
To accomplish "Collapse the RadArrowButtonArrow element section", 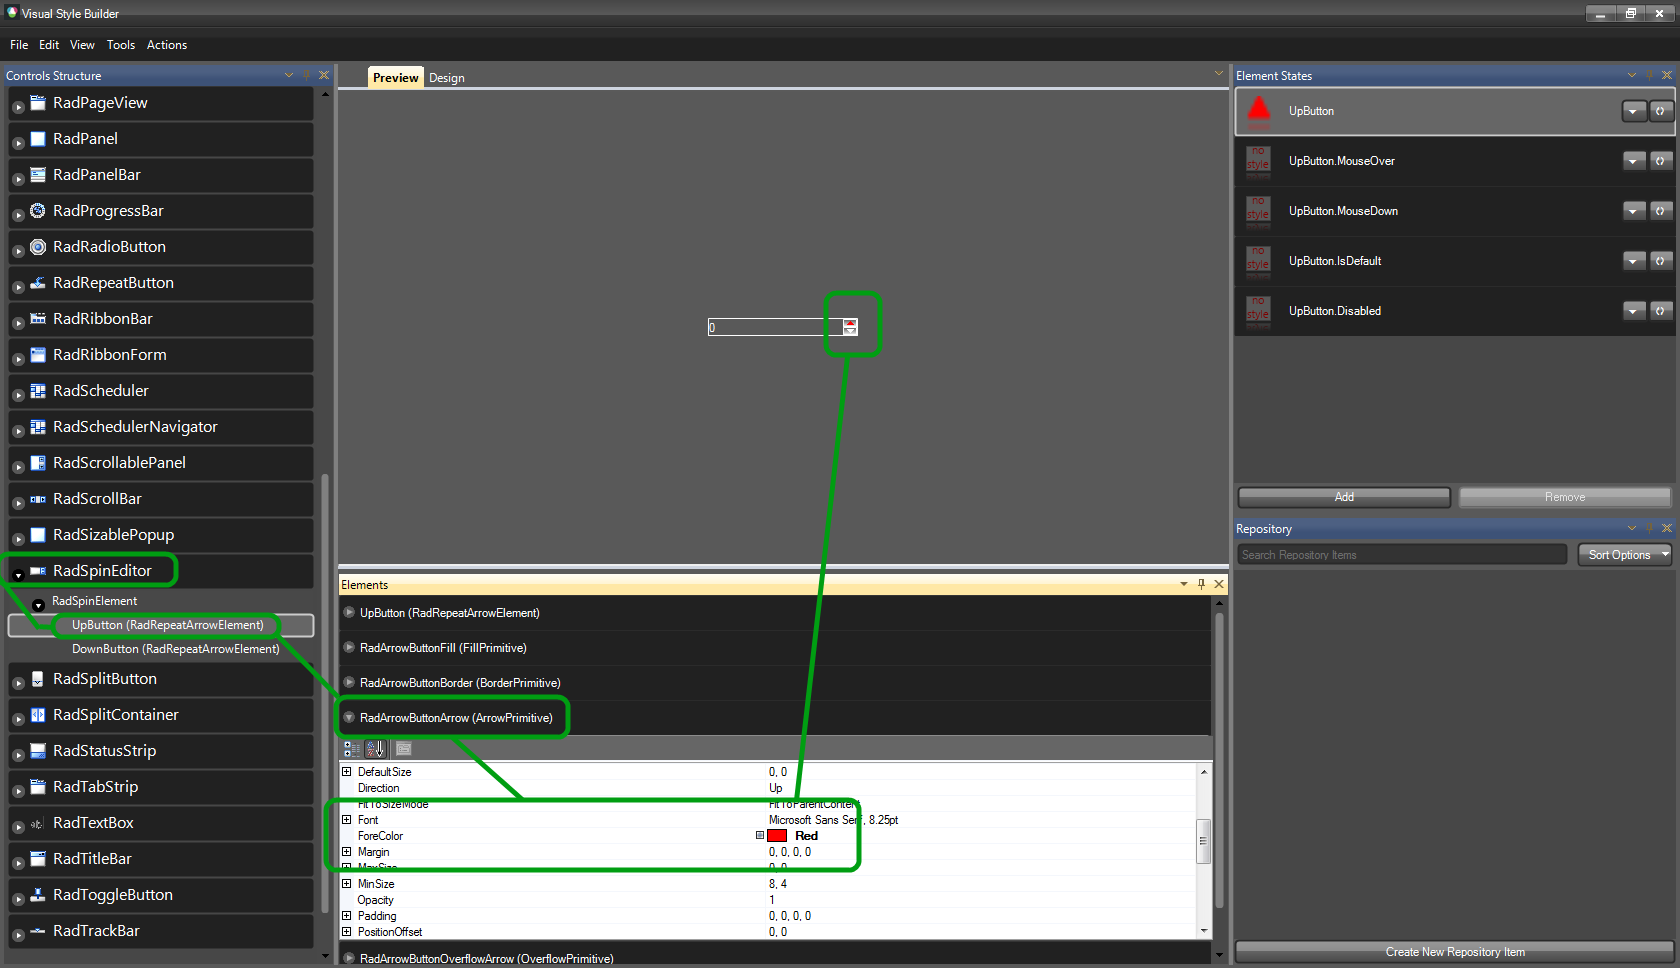I will [349, 717].
